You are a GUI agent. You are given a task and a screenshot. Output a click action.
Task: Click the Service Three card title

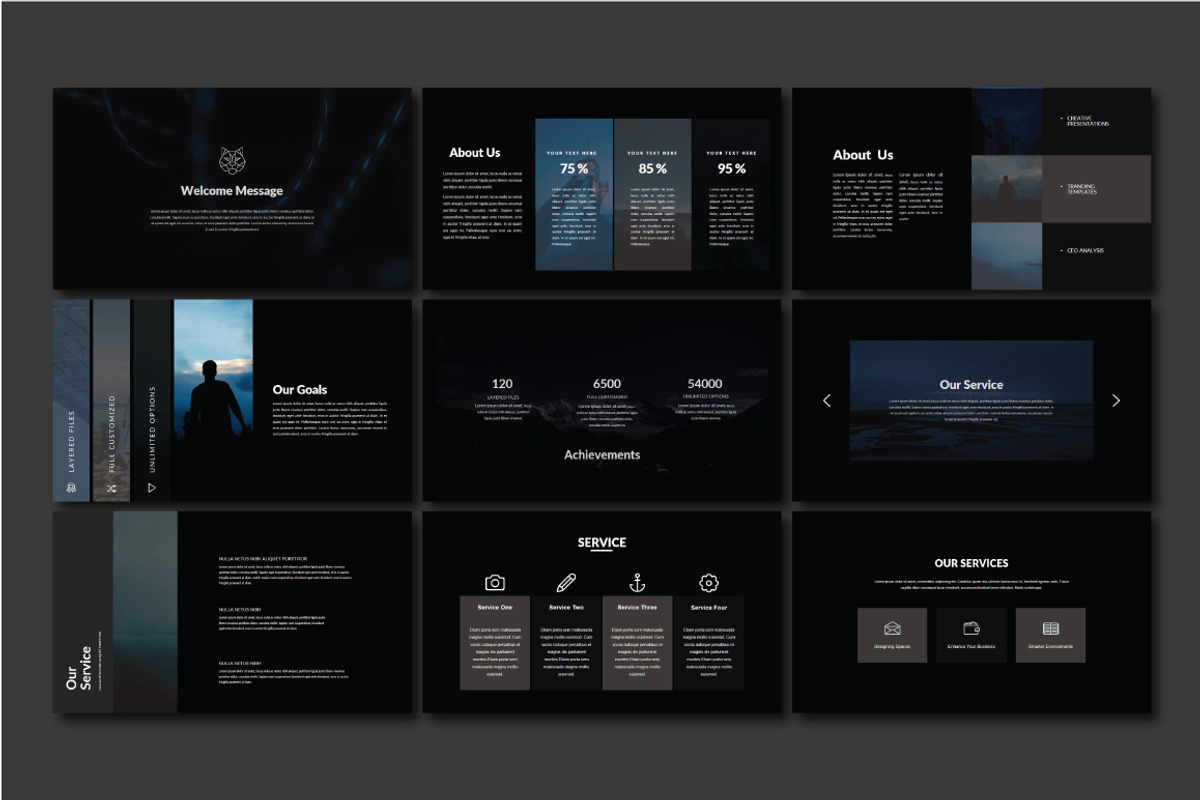pos(637,607)
